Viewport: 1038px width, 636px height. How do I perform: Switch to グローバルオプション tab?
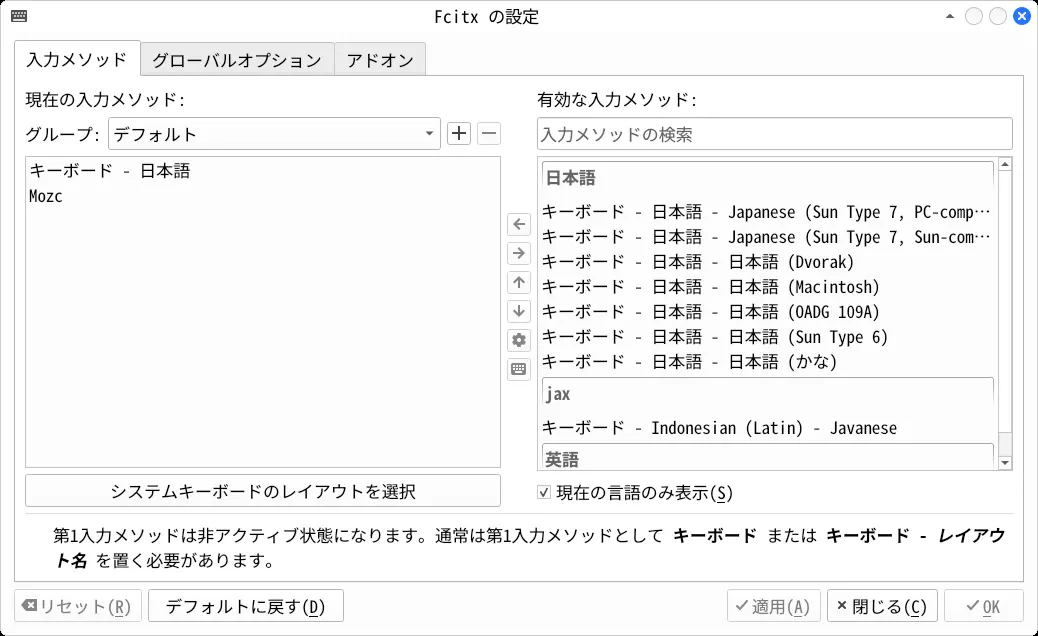[x=237, y=60]
